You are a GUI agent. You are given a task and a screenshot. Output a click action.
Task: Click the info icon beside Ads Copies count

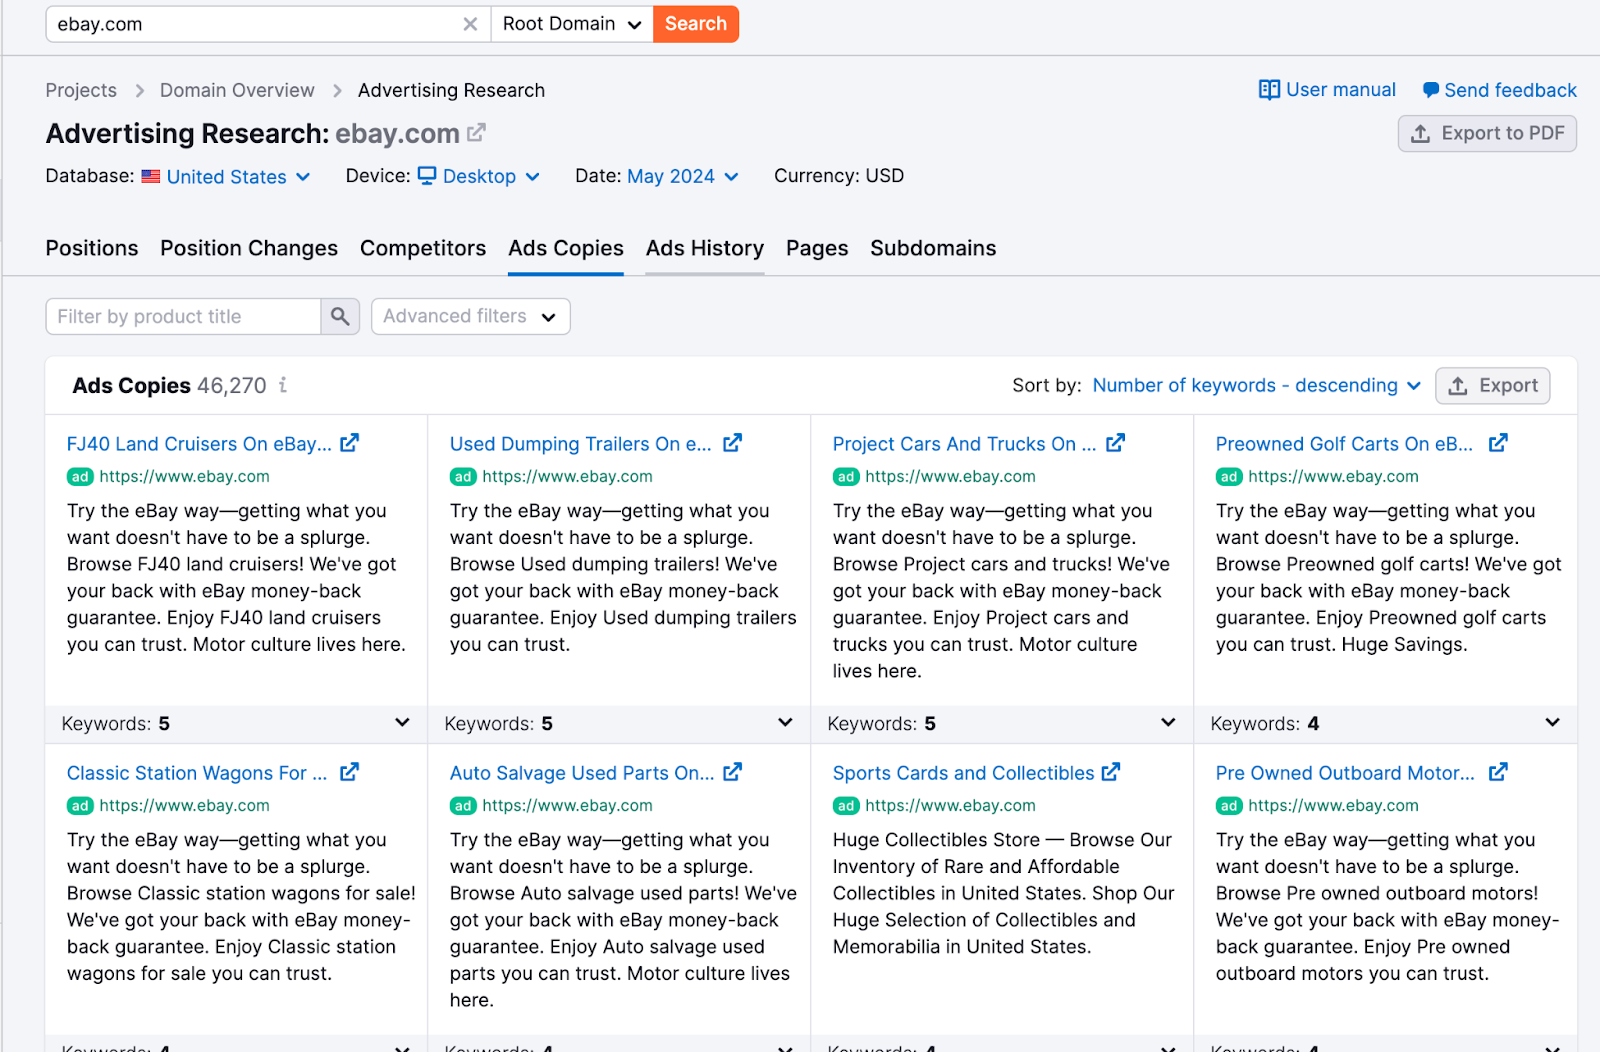(x=283, y=385)
